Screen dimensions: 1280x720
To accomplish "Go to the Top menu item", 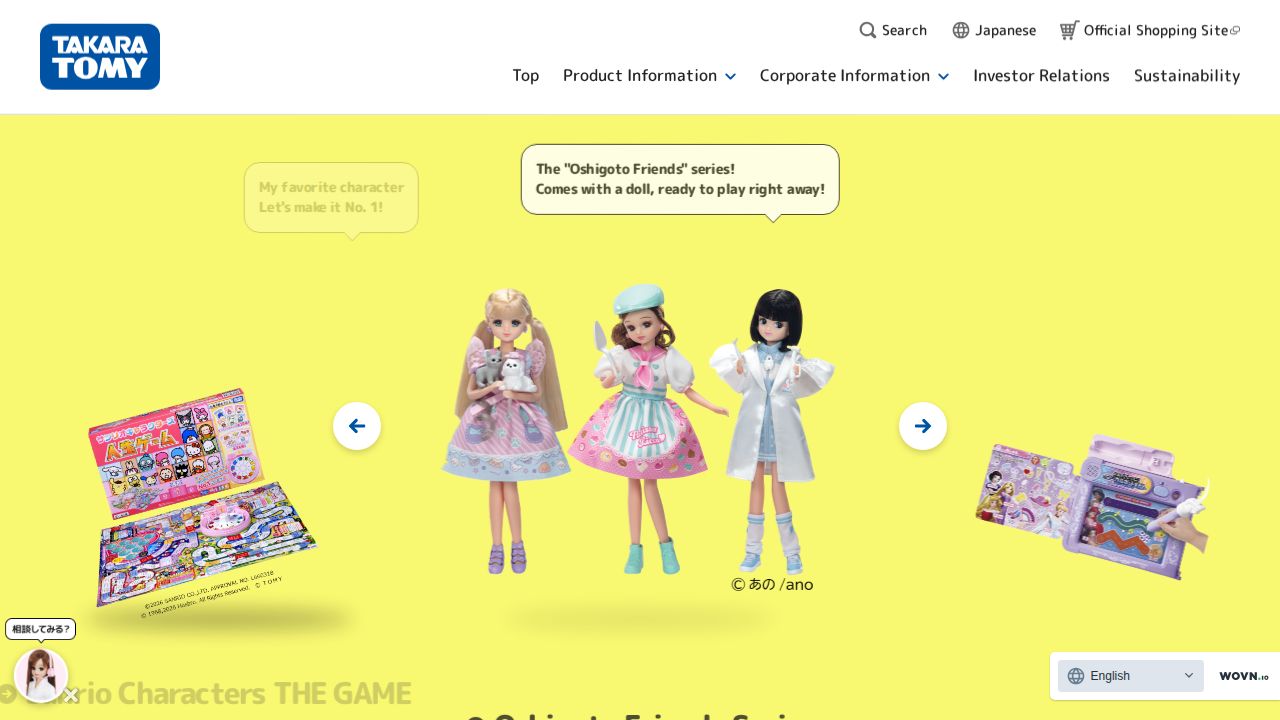I will pos(526,76).
